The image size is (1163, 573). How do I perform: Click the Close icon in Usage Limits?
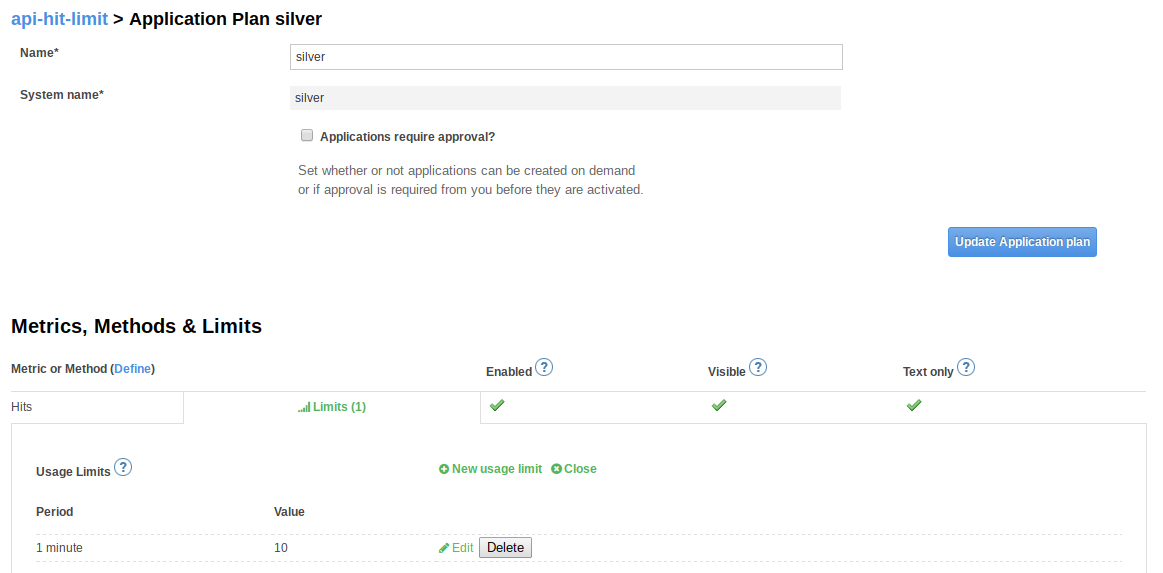point(556,469)
